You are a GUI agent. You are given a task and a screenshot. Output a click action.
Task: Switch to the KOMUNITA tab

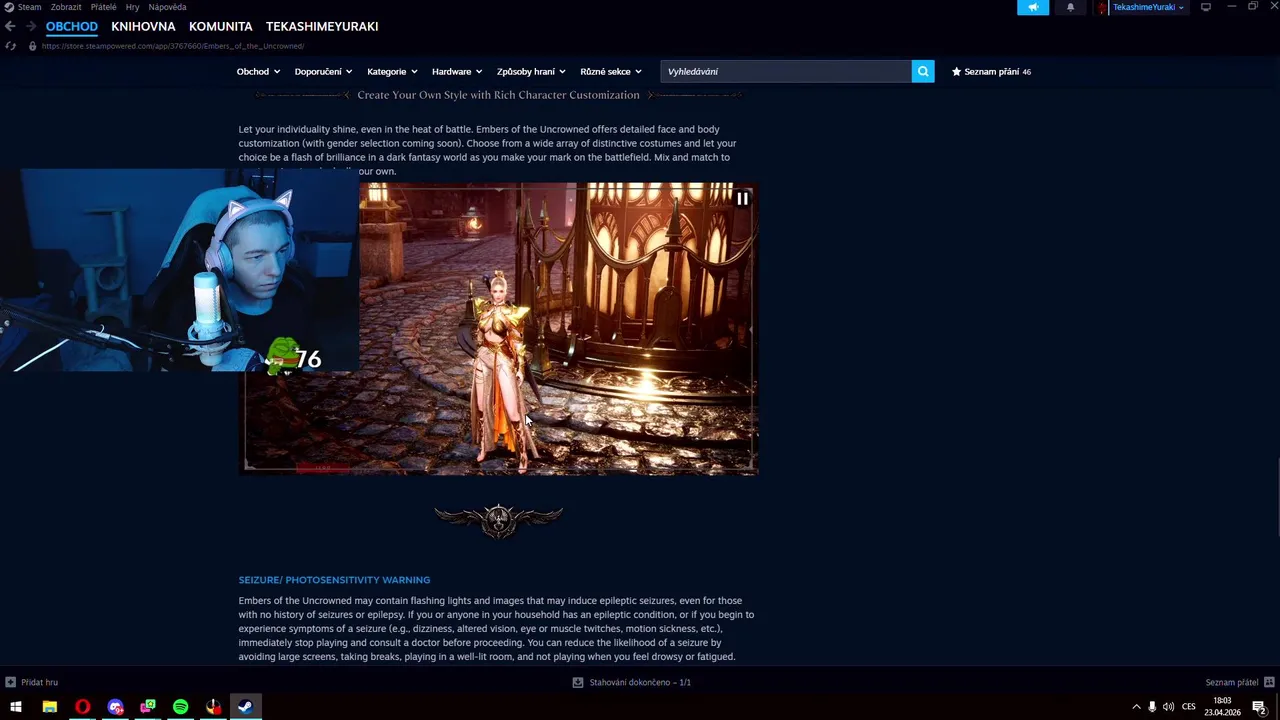click(221, 26)
